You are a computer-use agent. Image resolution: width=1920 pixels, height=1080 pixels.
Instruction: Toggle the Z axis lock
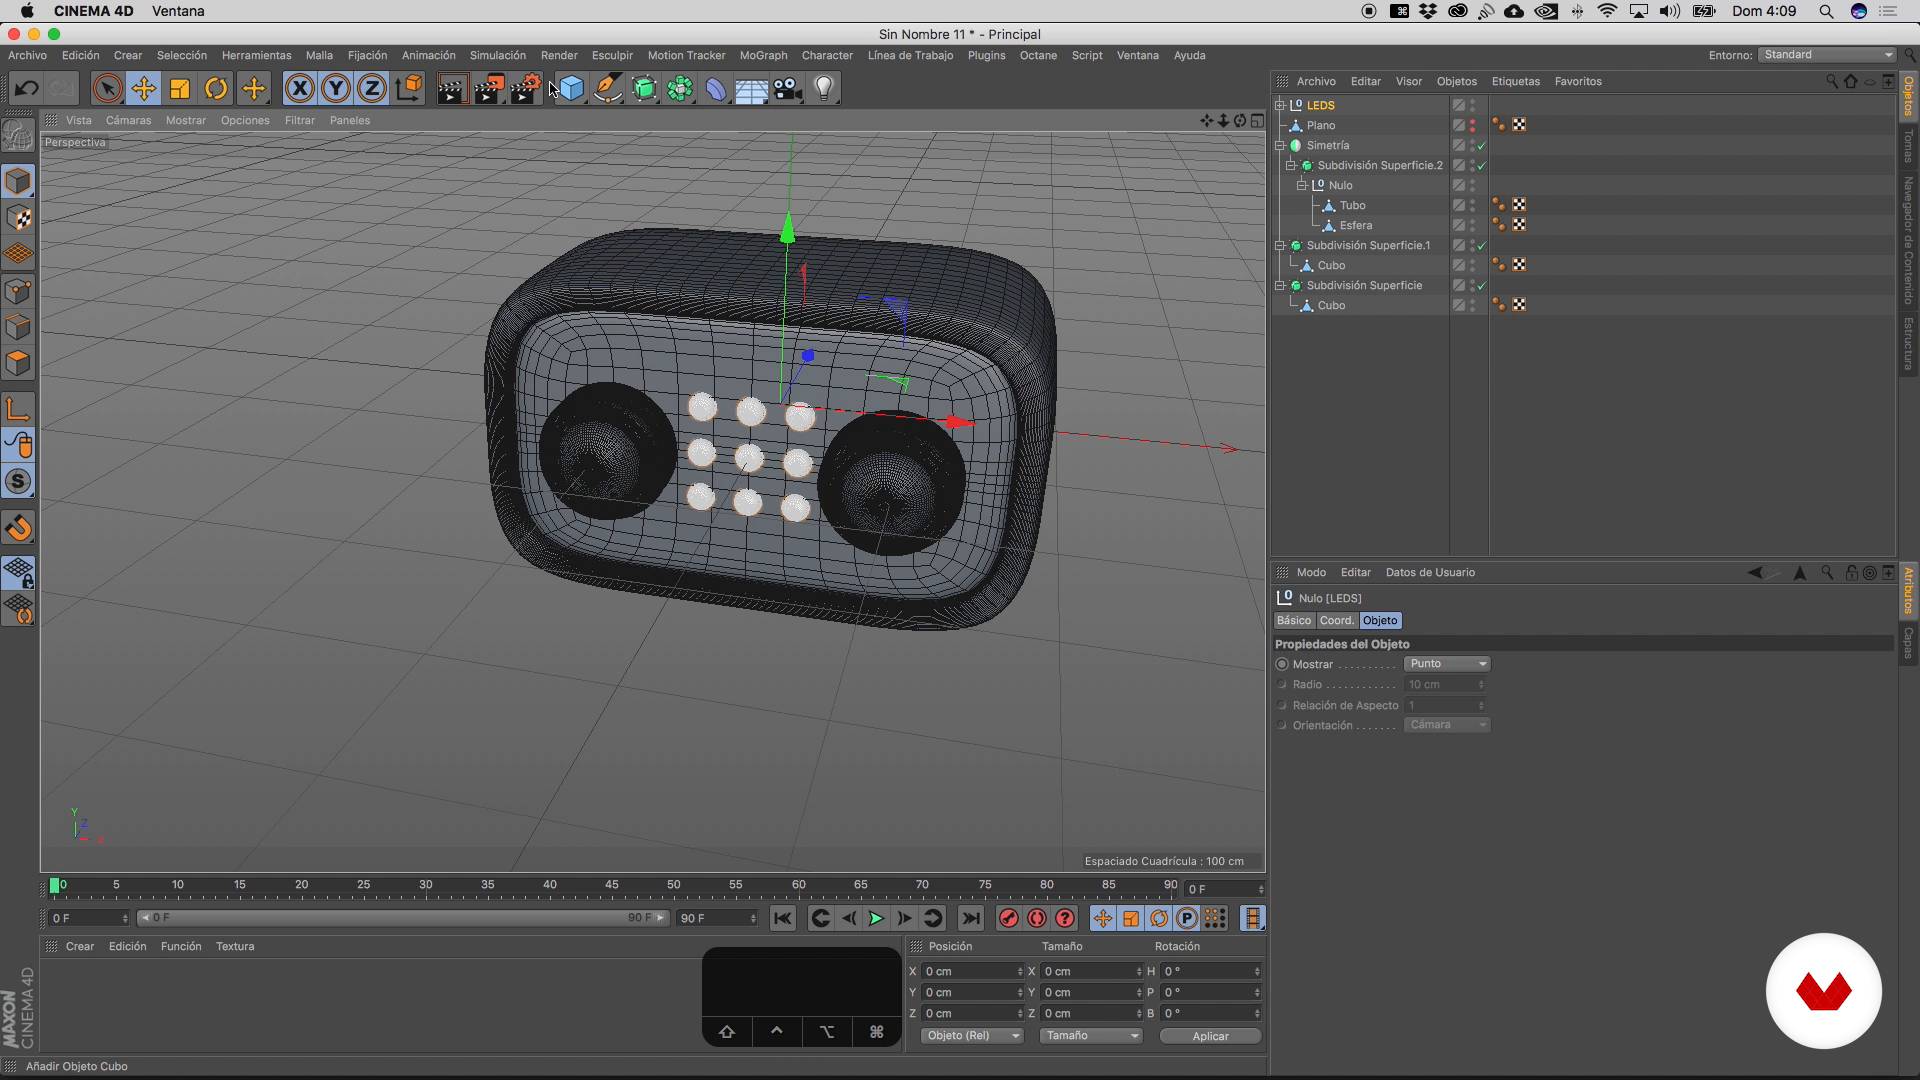[x=371, y=89]
